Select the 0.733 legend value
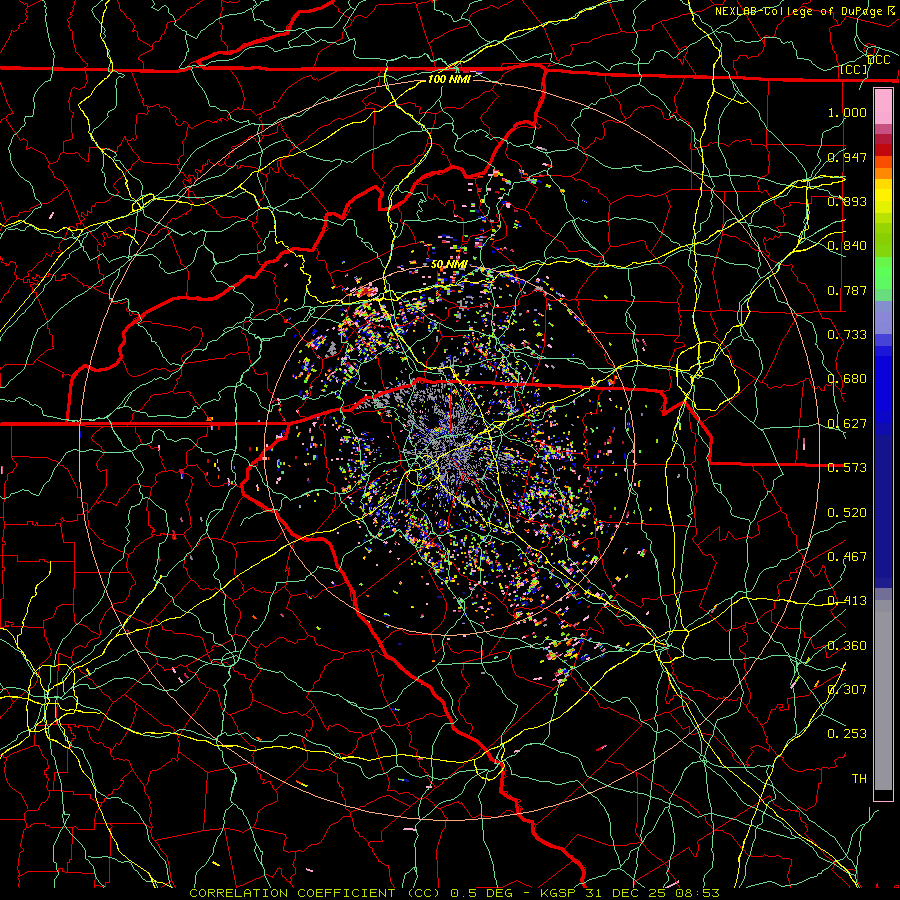Viewport: 900px width, 900px height. pos(847,335)
